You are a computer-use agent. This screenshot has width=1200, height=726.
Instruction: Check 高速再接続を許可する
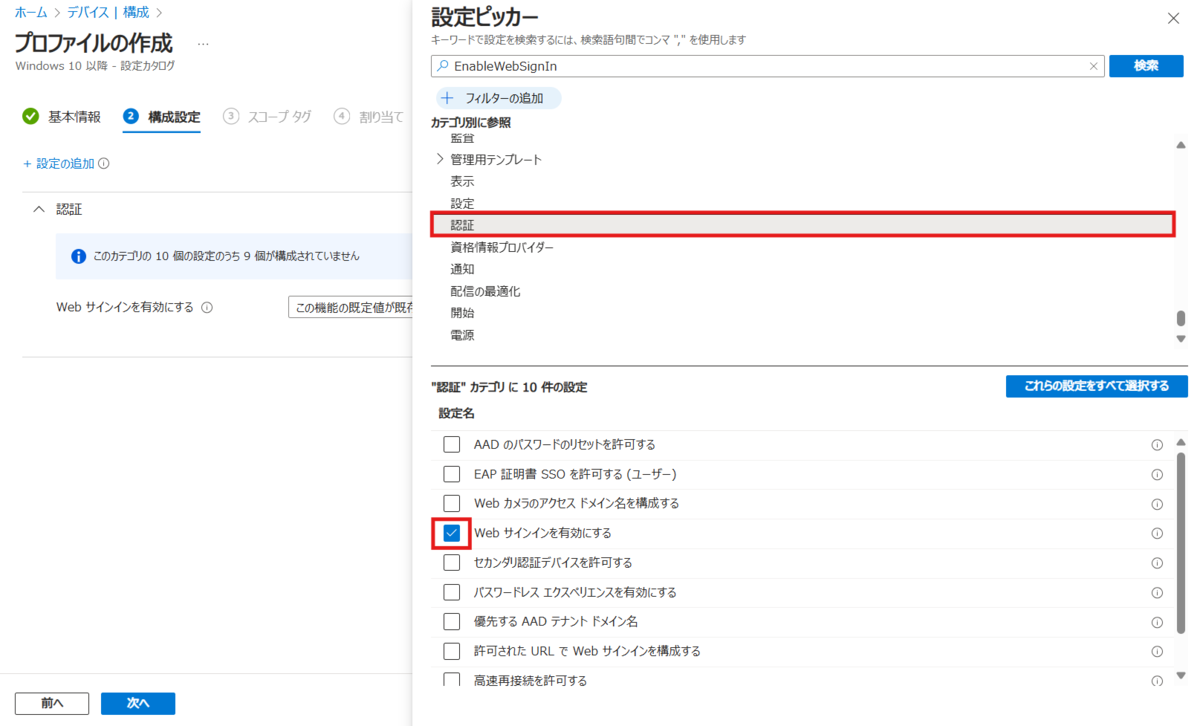(452, 680)
